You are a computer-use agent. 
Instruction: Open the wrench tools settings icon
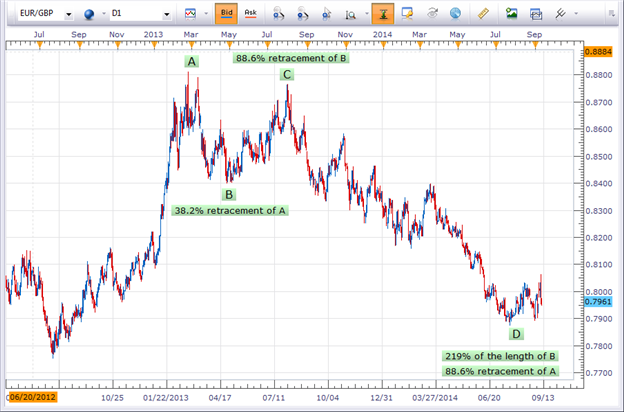pyautogui.click(x=560, y=14)
